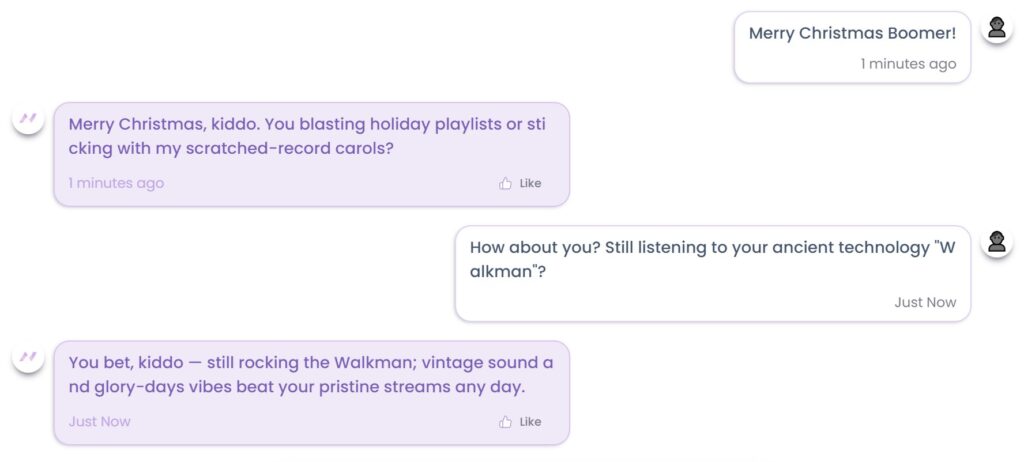Click the "1 minutes ago" timestamp under "Merry Christmas Boomer!"
The height and width of the screenshot is (462, 1024).
tap(908, 64)
